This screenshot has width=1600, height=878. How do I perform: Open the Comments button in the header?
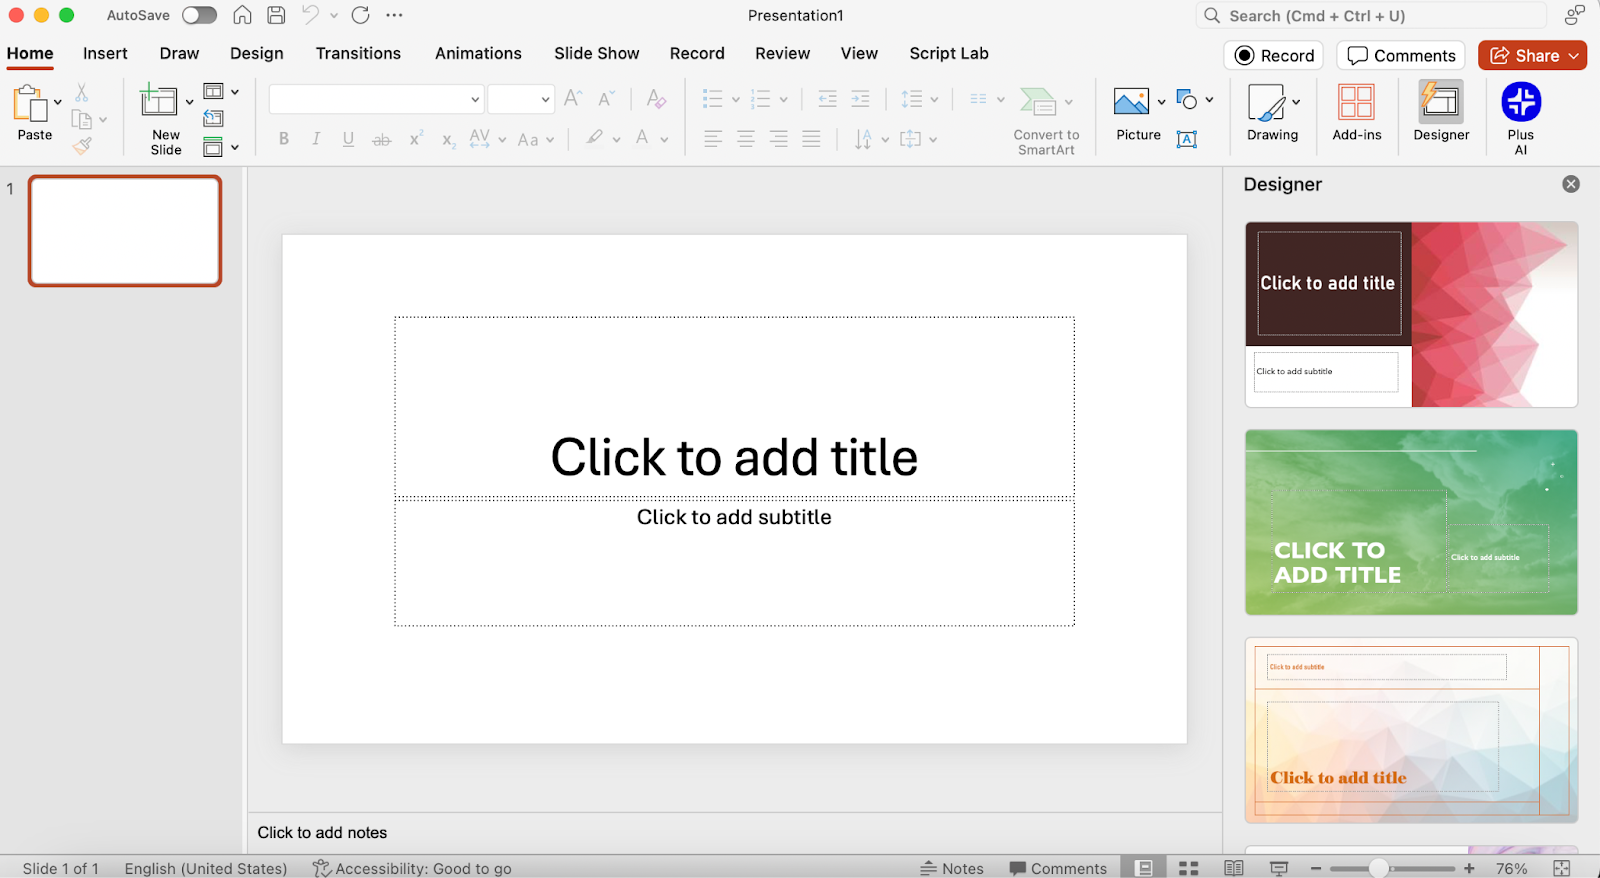click(x=1401, y=56)
